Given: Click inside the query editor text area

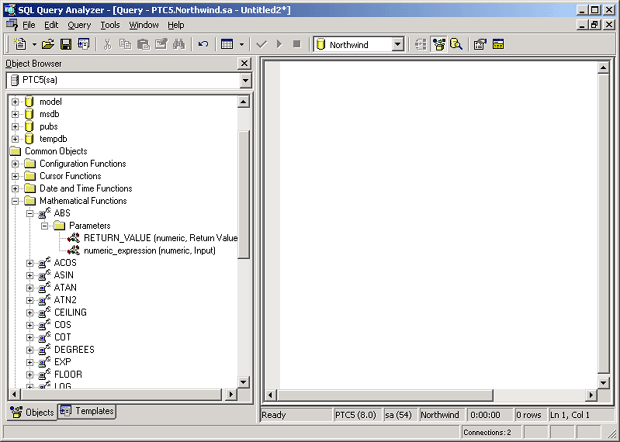Looking at the screenshot, I should click(430, 220).
